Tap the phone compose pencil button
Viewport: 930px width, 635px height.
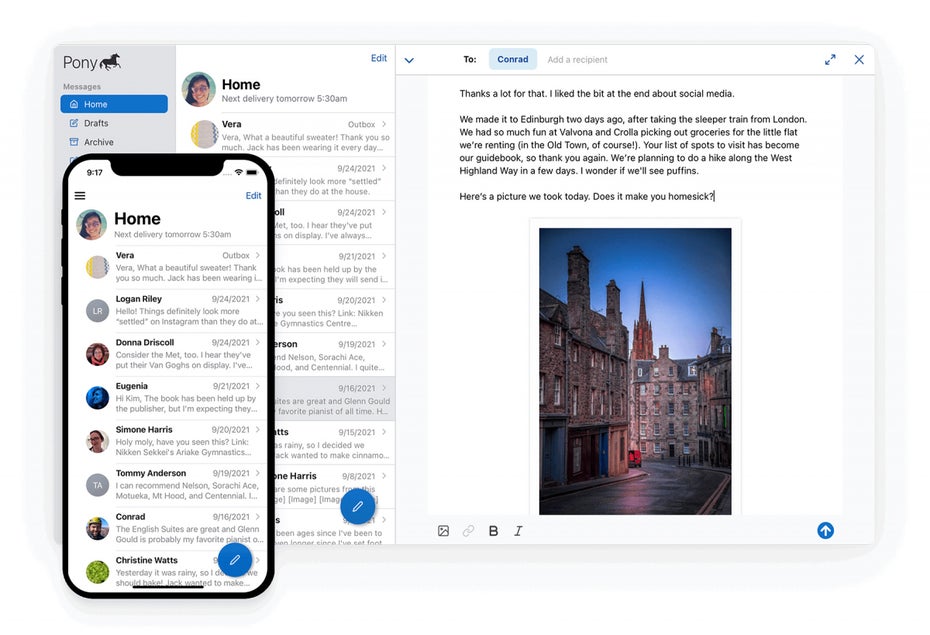[235, 559]
